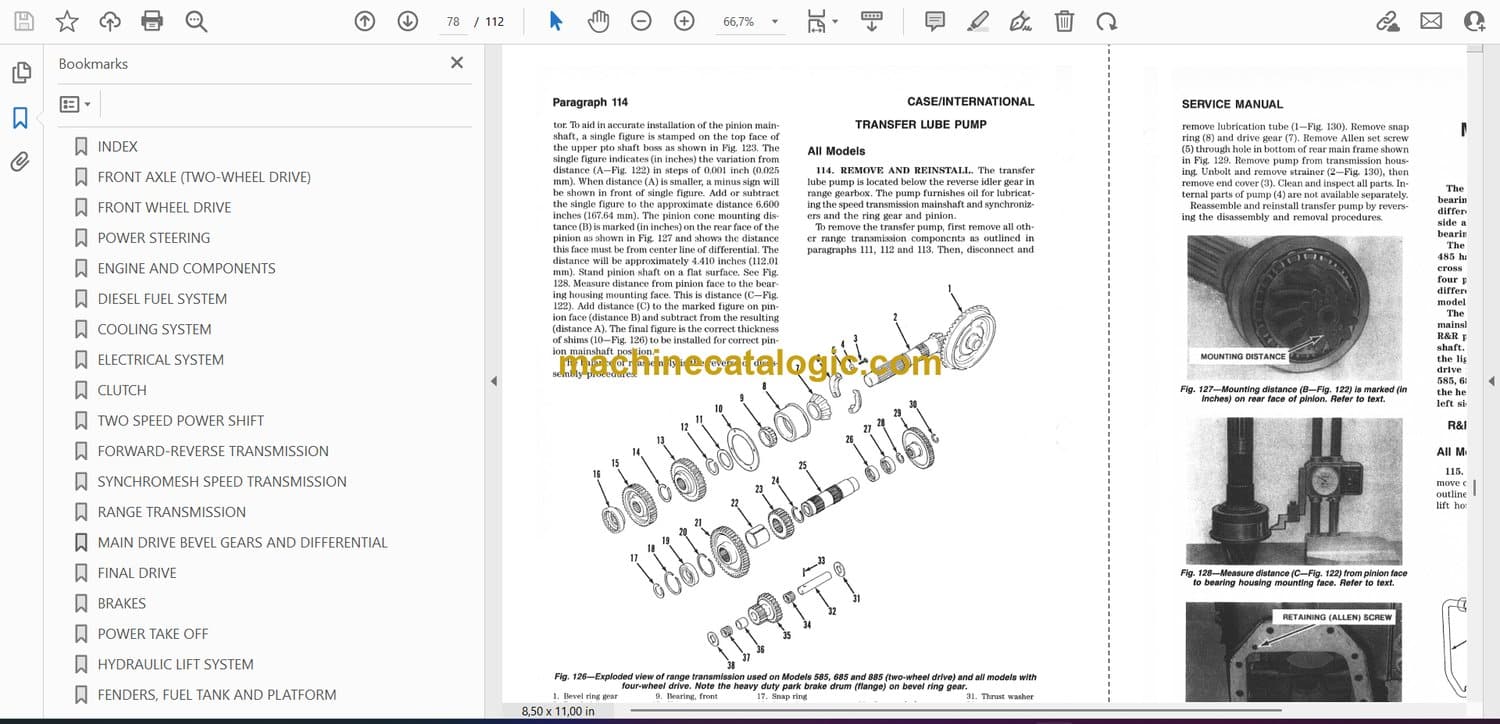Go to the FINAL DRIVE bookmark
Image resolution: width=1500 pixels, height=724 pixels.
pyautogui.click(x=137, y=574)
